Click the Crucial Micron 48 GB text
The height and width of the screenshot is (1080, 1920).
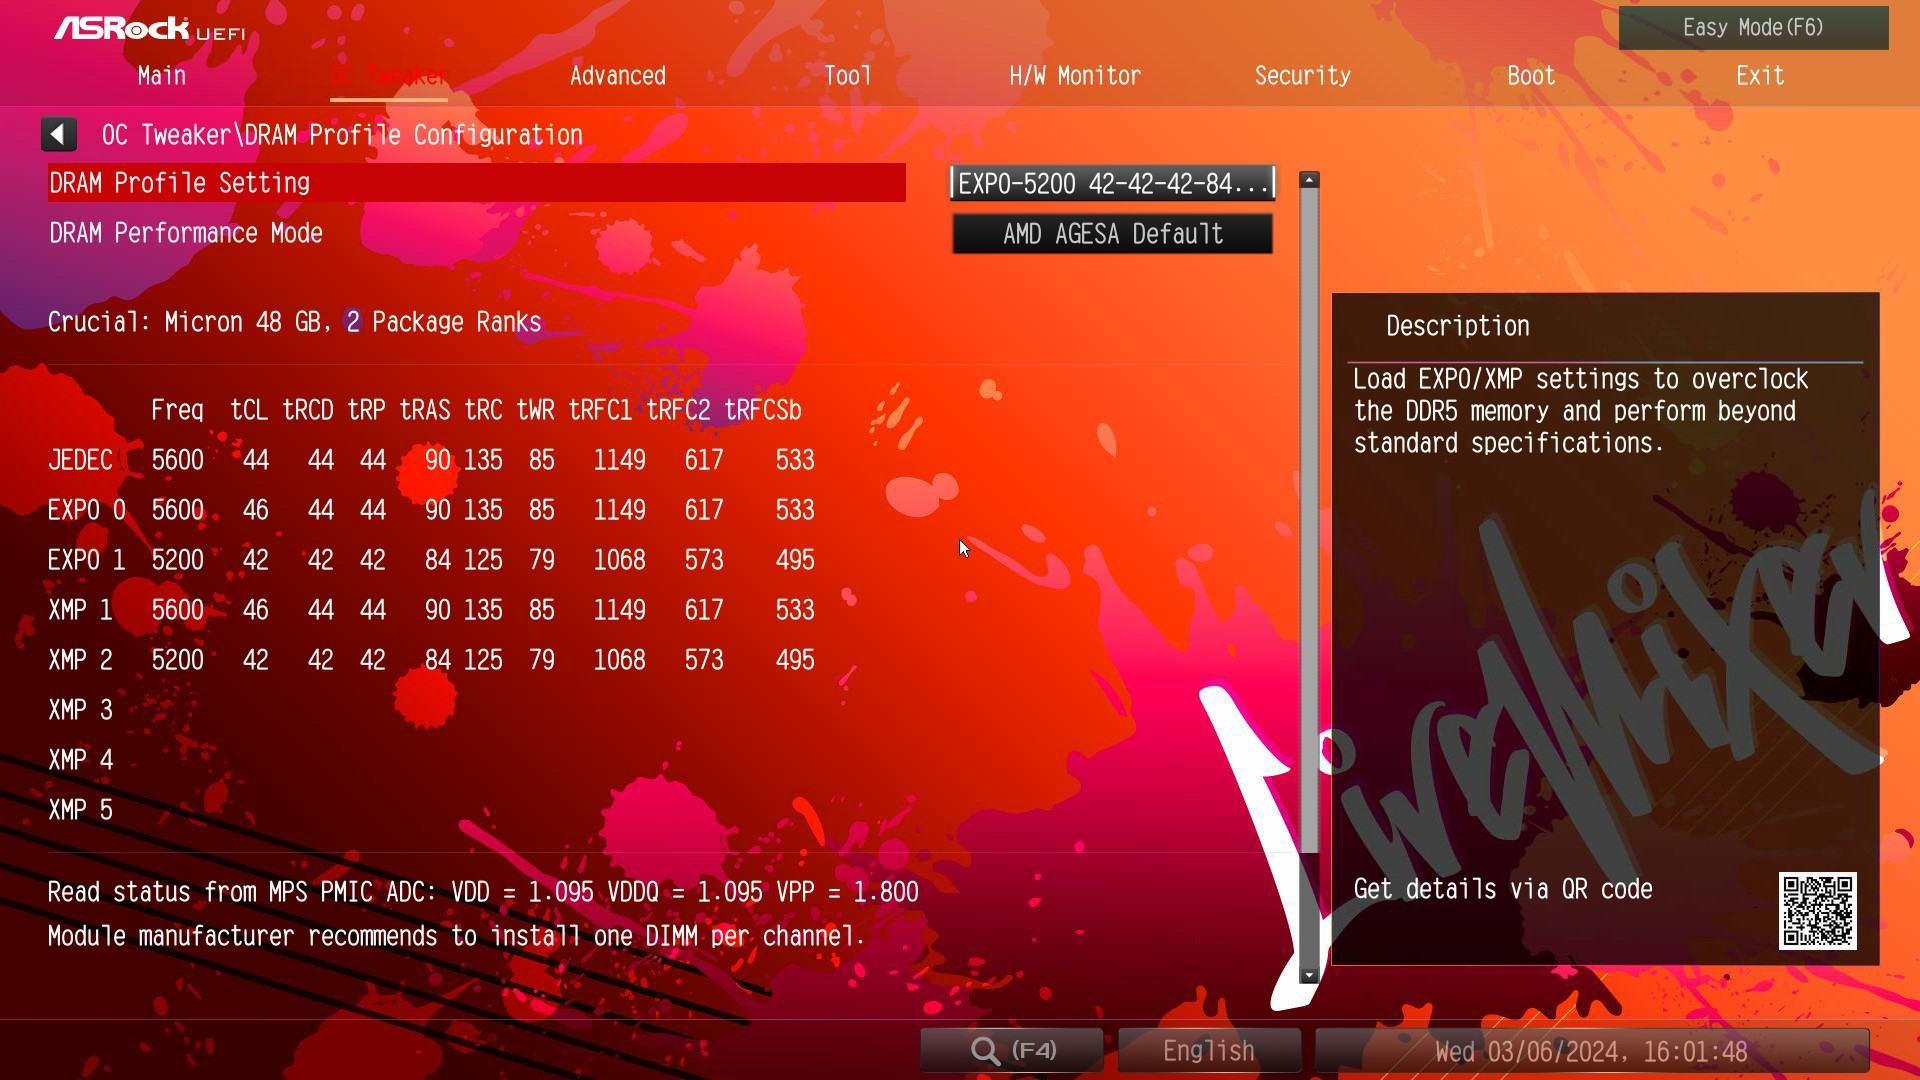[295, 322]
